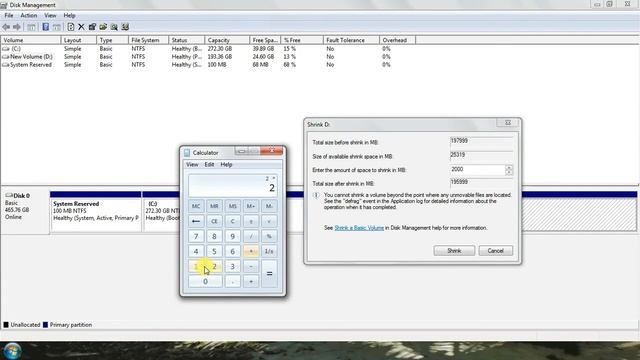Click the '193.36 GB' capacity cell

(220, 57)
